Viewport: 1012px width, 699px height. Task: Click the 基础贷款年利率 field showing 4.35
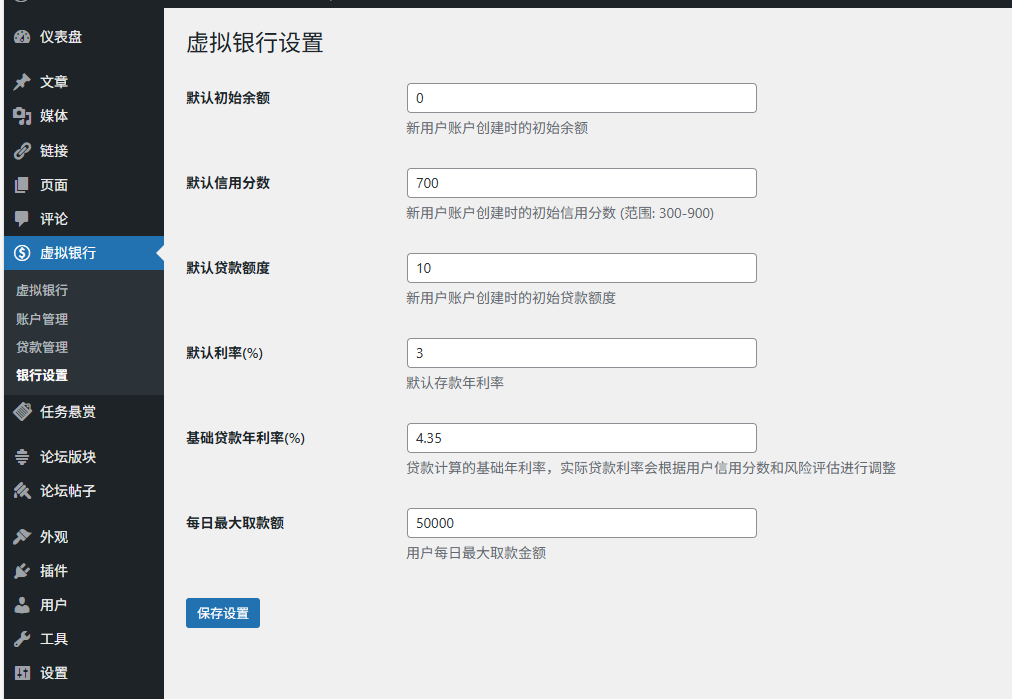point(581,438)
